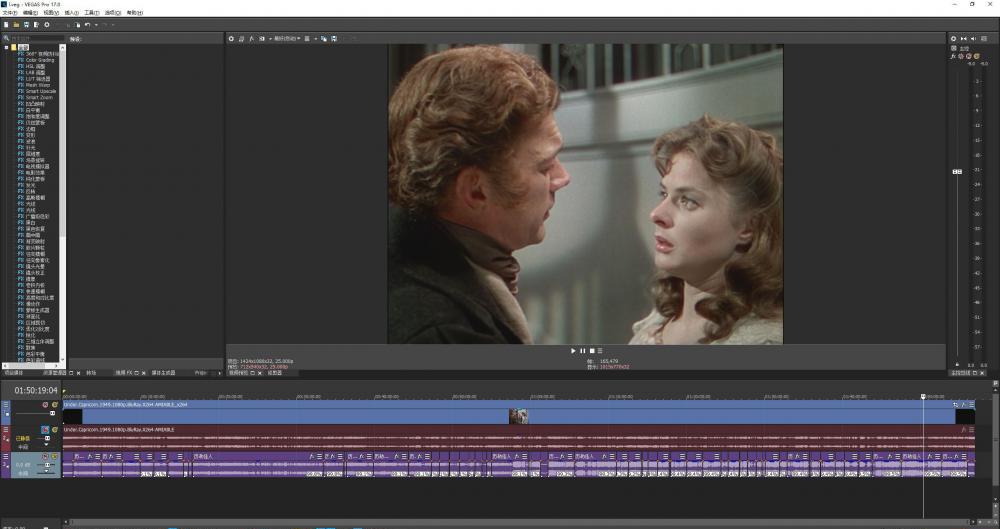Image resolution: width=1000 pixels, height=529 pixels.
Task: Open Video Output FX in preview toolbar
Action: [251, 39]
